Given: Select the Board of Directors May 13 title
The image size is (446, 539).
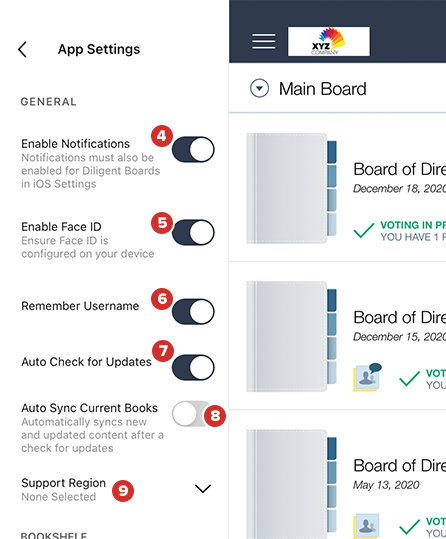Looking at the screenshot, I should pyautogui.click(x=400, y=466).
